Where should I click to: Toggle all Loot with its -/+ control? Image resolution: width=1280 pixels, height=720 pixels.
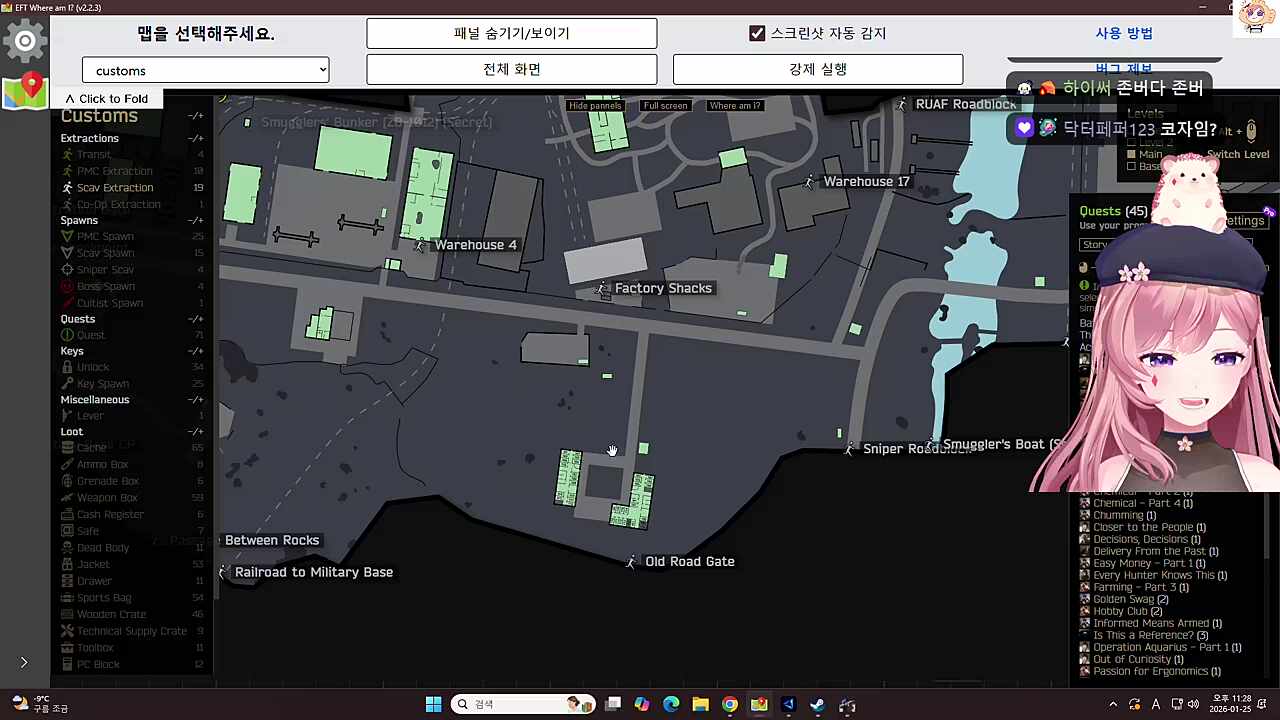click(x=196, y=432)
